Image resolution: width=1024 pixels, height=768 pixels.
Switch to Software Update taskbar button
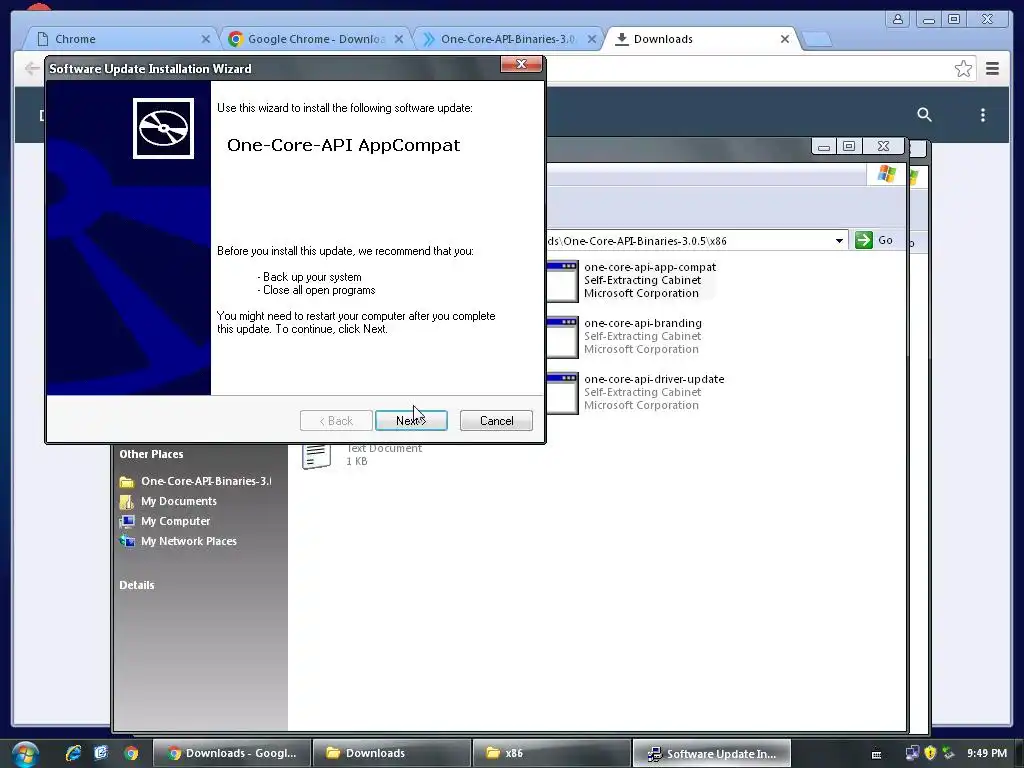click(x=712, y=753)
